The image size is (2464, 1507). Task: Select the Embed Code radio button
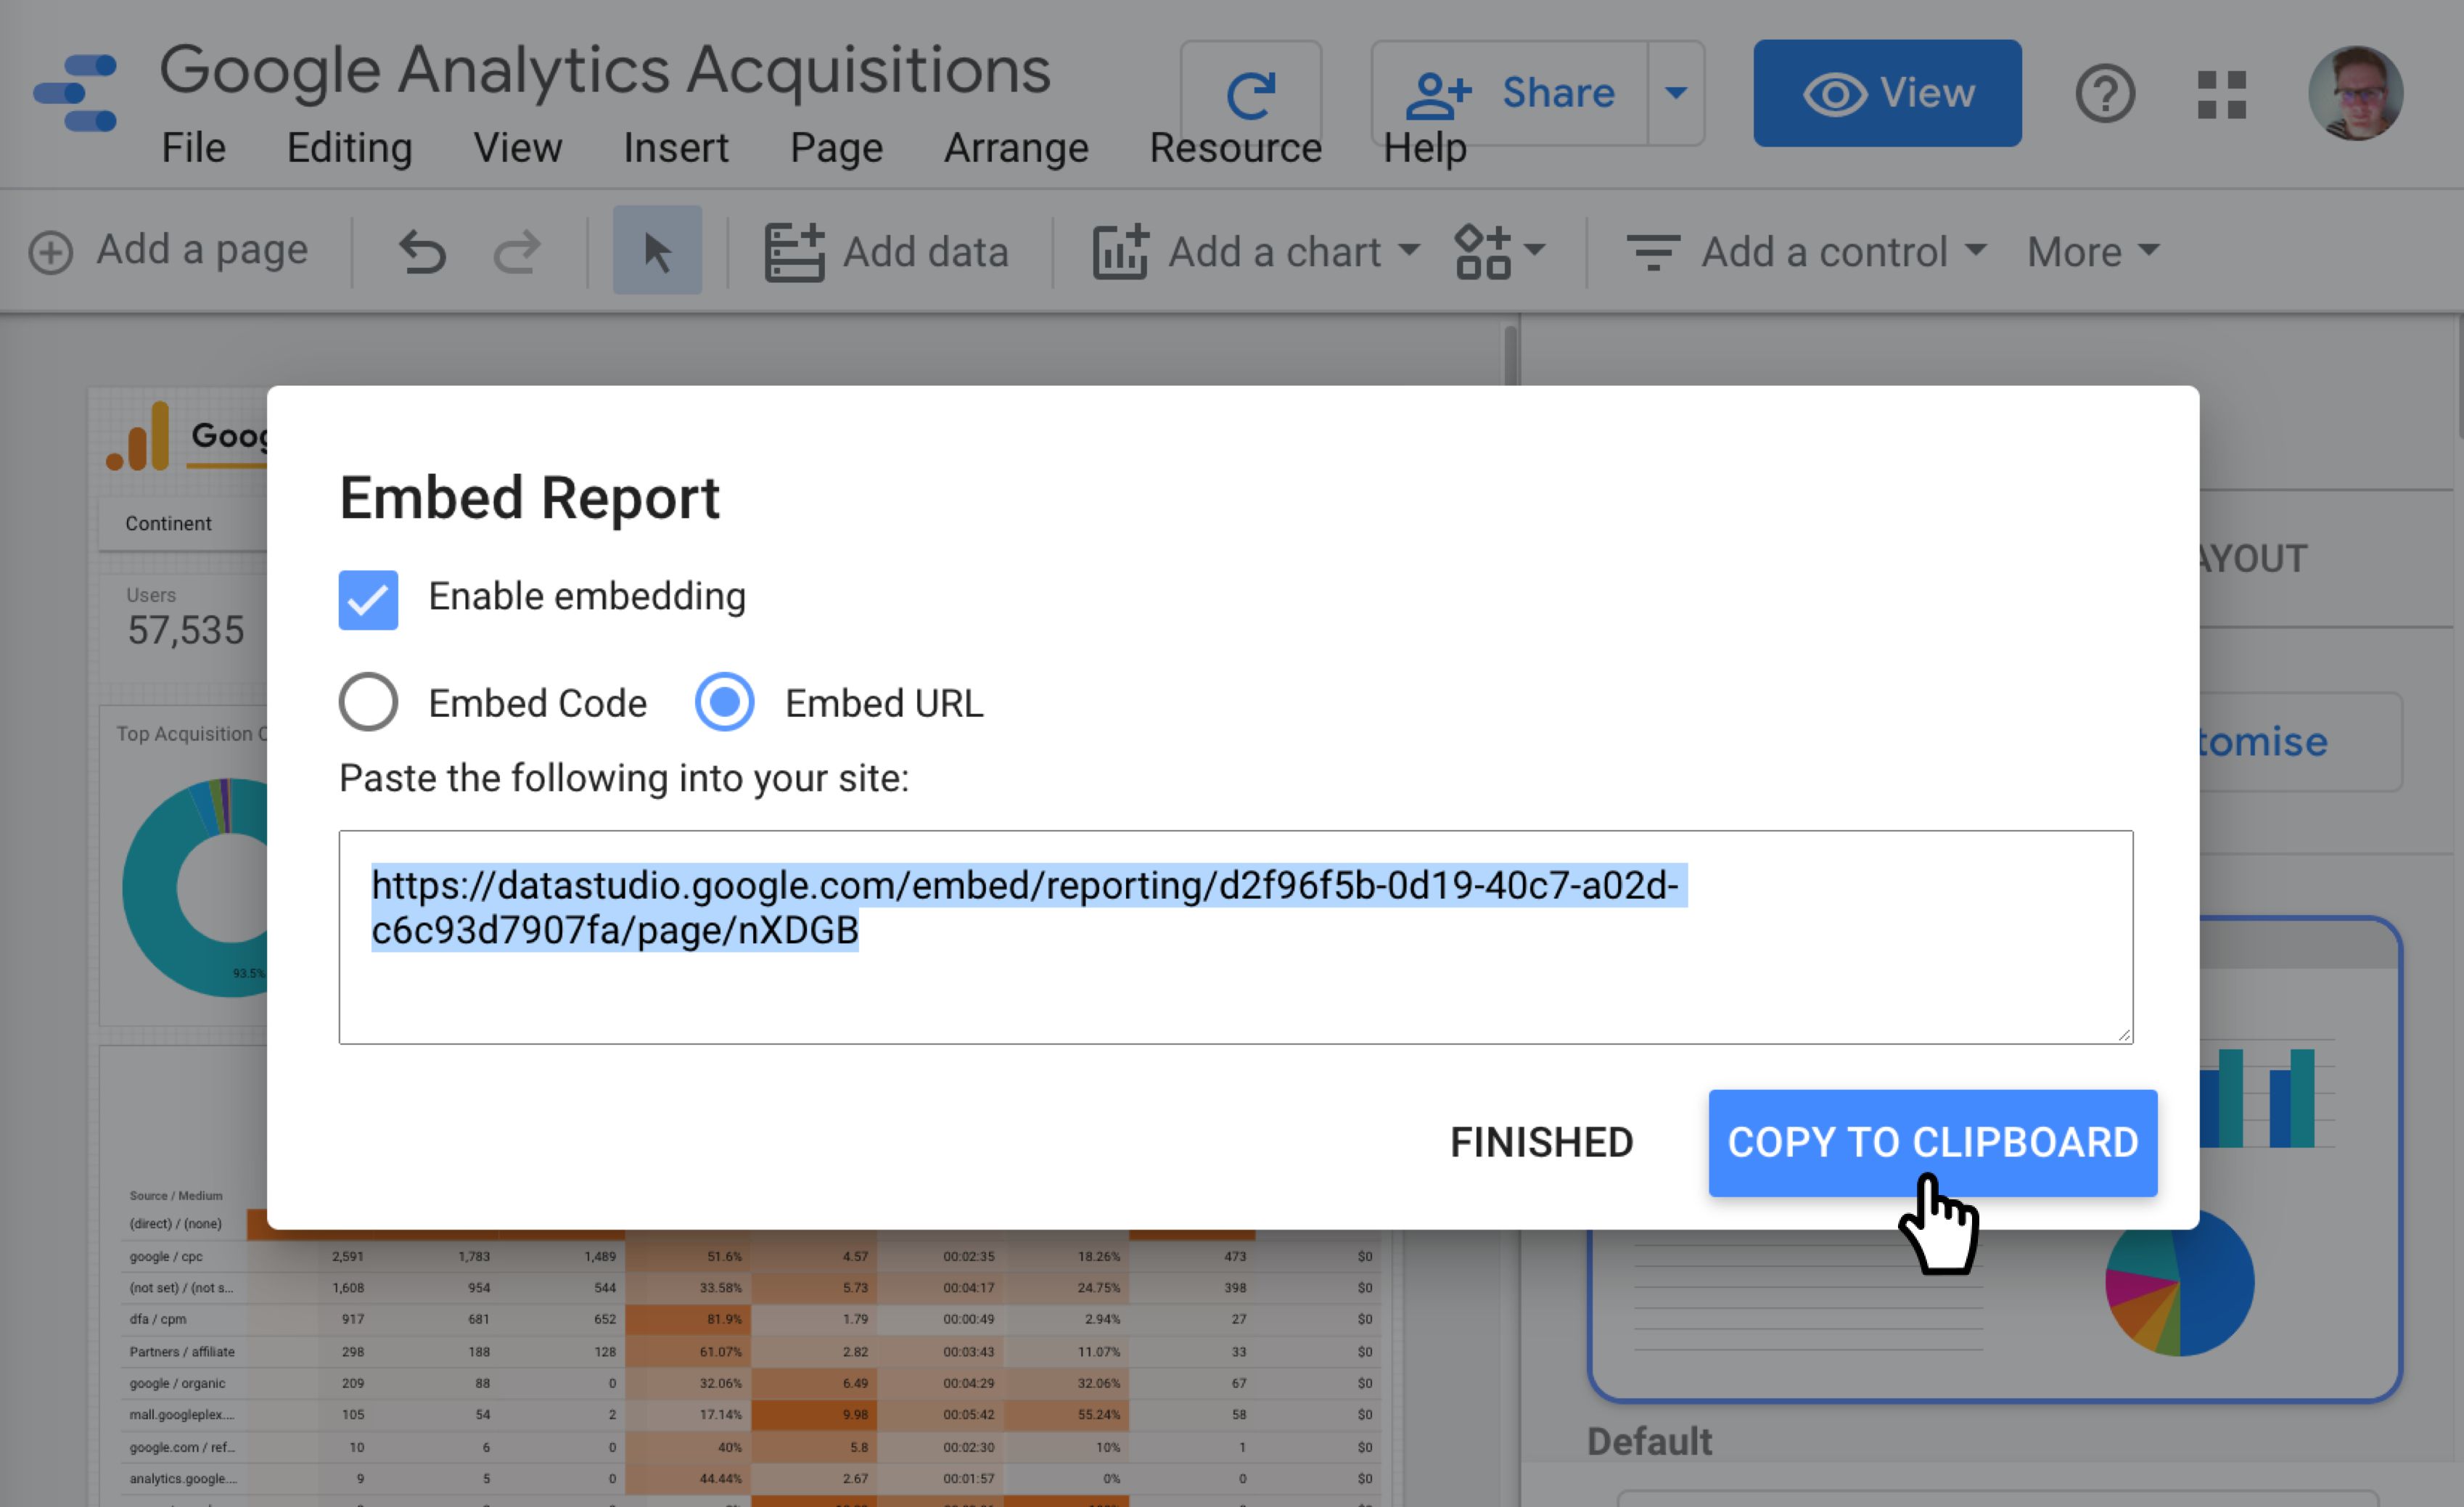click(368, 702)
